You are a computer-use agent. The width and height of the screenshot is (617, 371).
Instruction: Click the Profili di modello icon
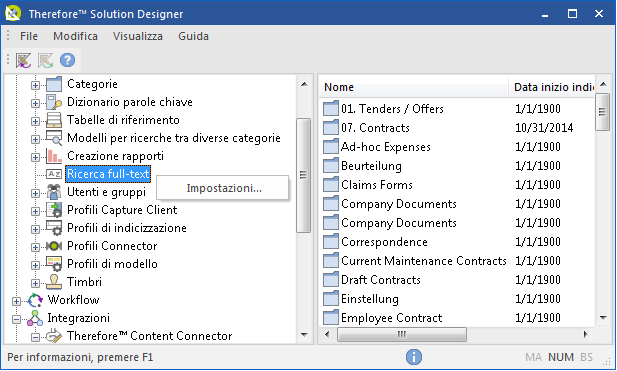[54, 264]
